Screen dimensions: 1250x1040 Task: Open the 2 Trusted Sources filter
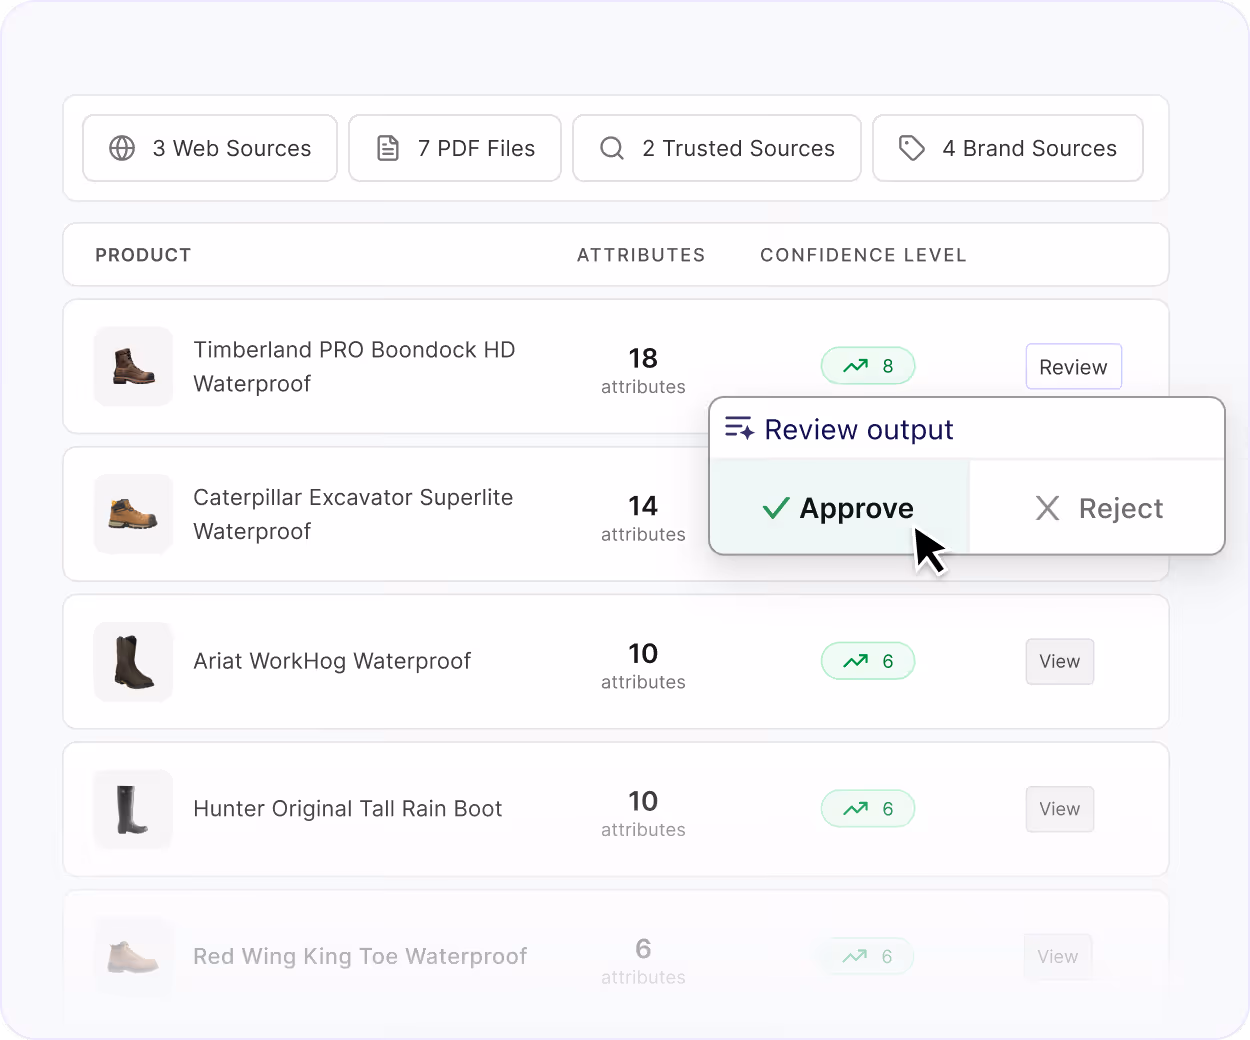717,148
